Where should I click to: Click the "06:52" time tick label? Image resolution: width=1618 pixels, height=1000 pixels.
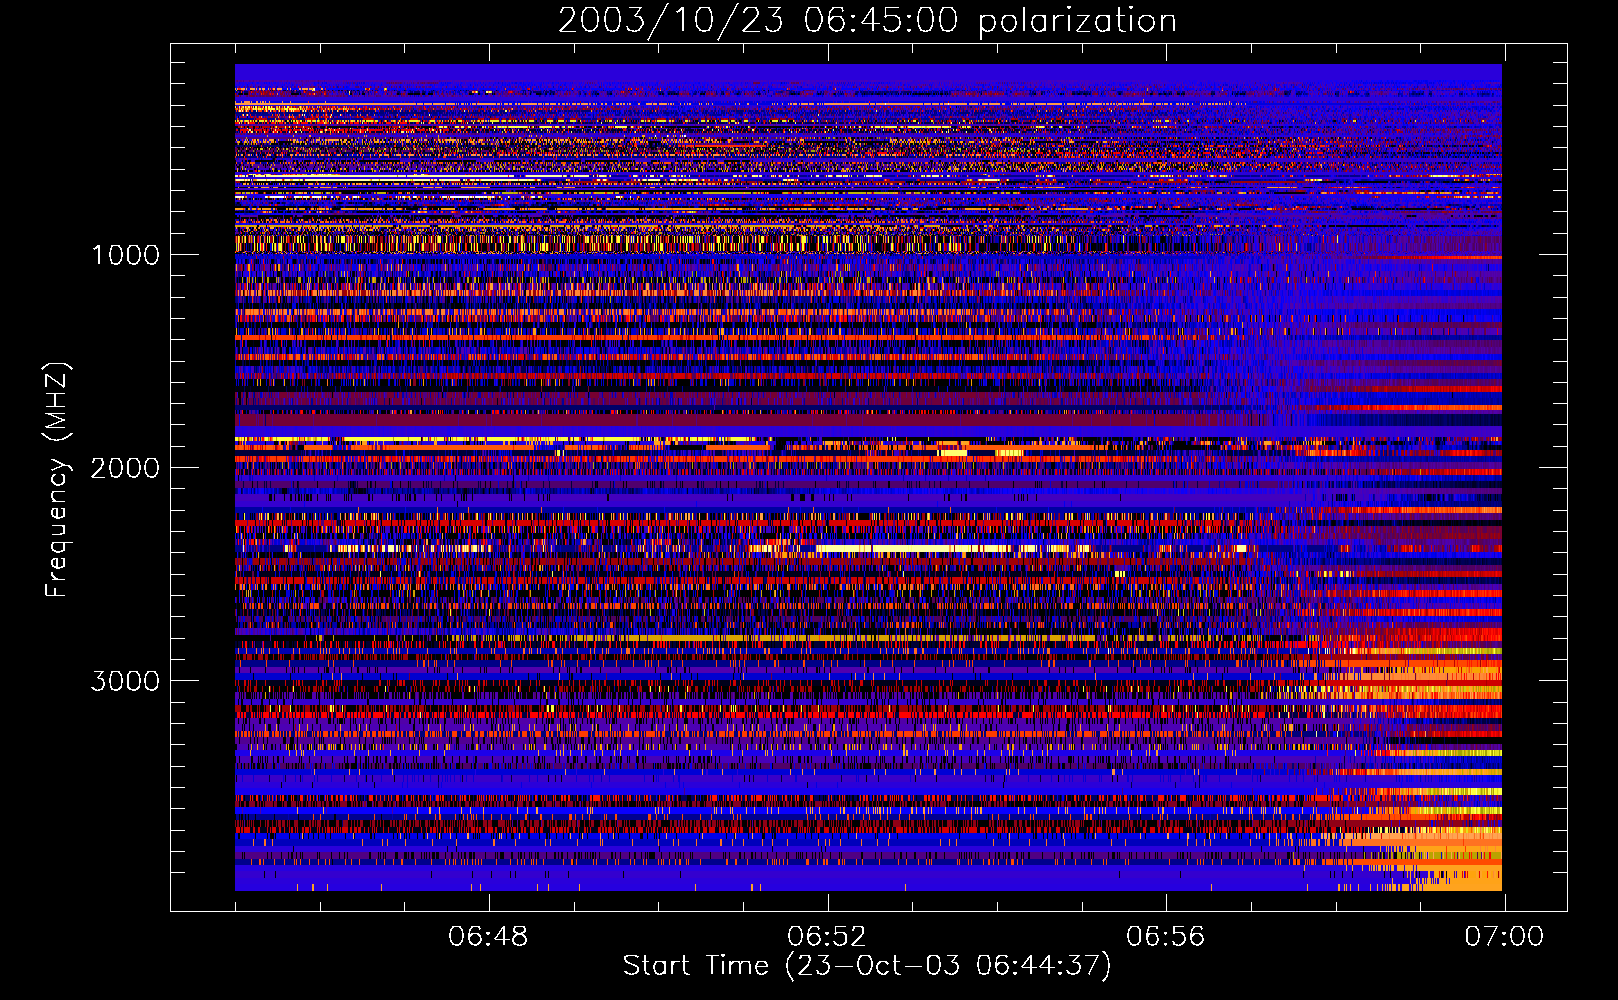point(827,937)
